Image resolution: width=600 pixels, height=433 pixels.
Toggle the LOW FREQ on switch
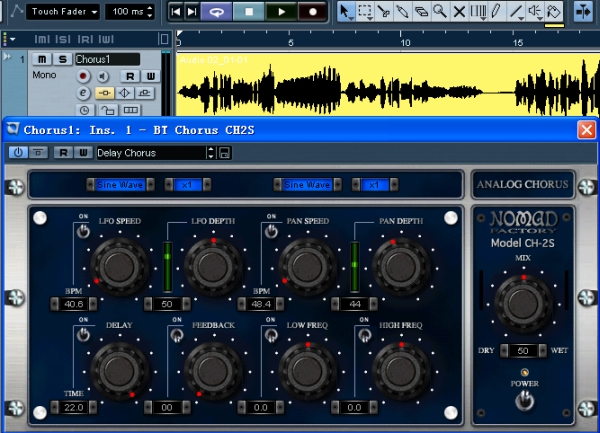tap(271, 335)
